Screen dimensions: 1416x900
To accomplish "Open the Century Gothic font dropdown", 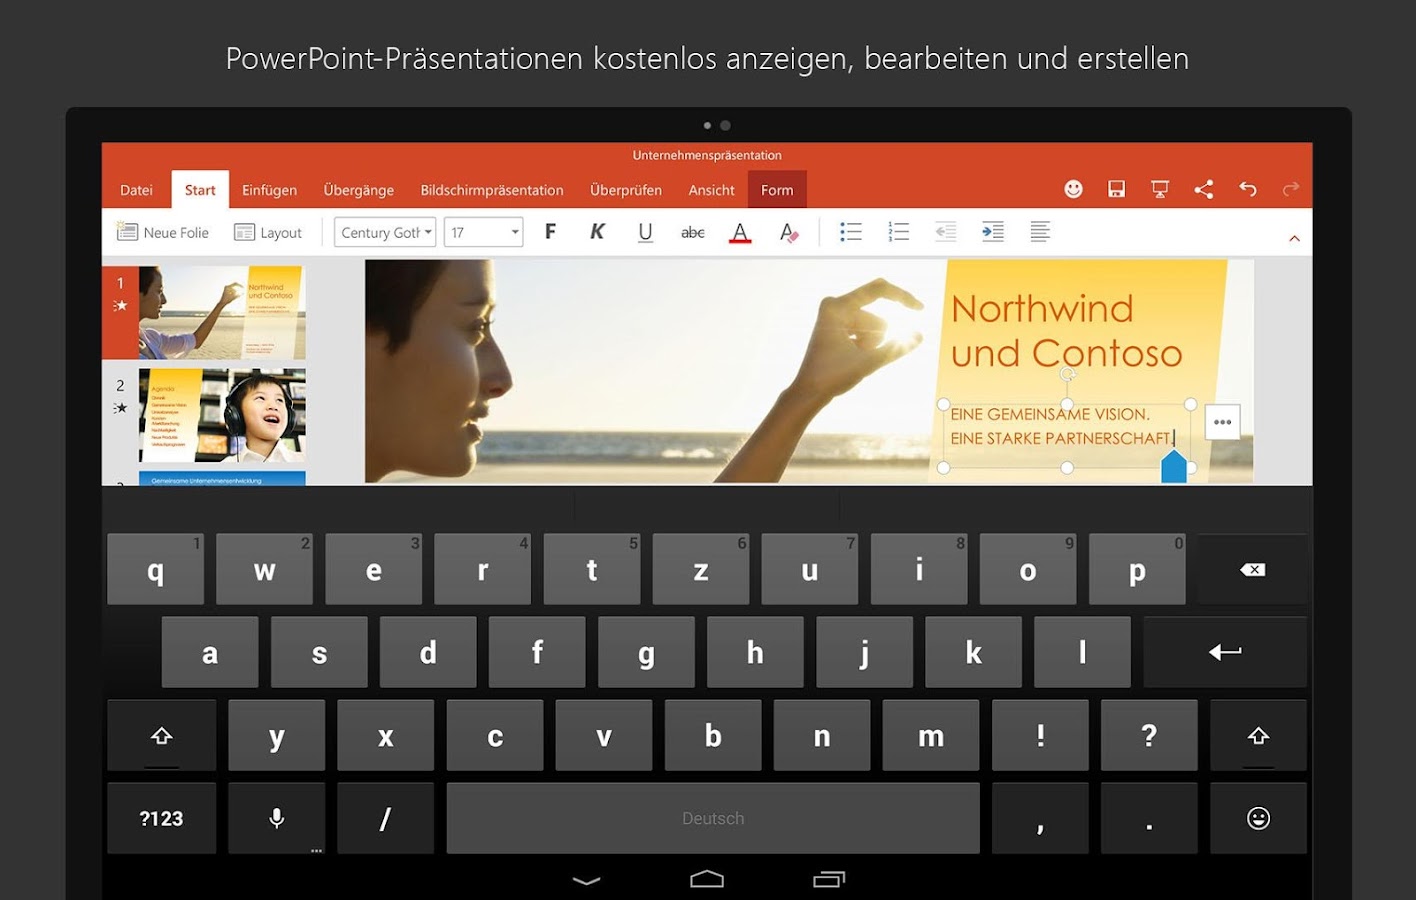I will click(384, 231).
